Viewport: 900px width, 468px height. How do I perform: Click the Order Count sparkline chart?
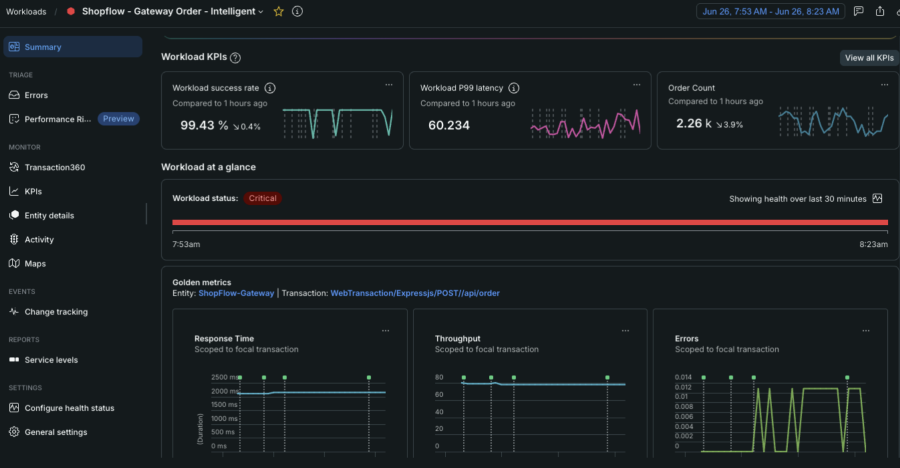(x=833, y=121)
